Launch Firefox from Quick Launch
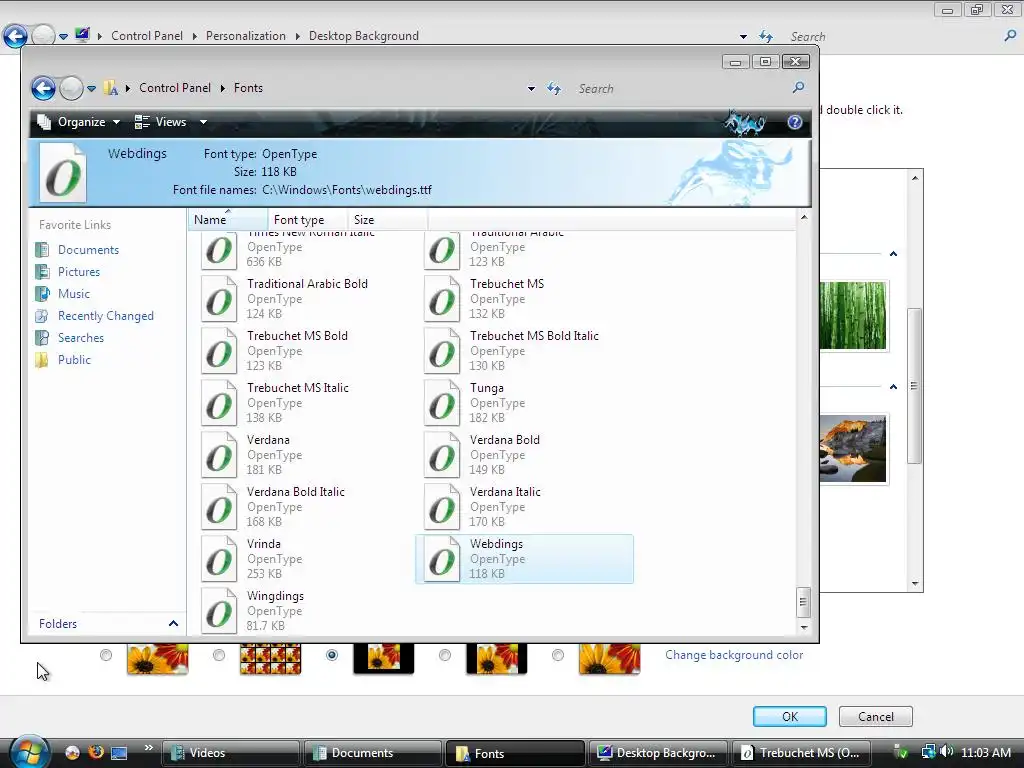Viewport: 1024px width, 768px height. 95,752
